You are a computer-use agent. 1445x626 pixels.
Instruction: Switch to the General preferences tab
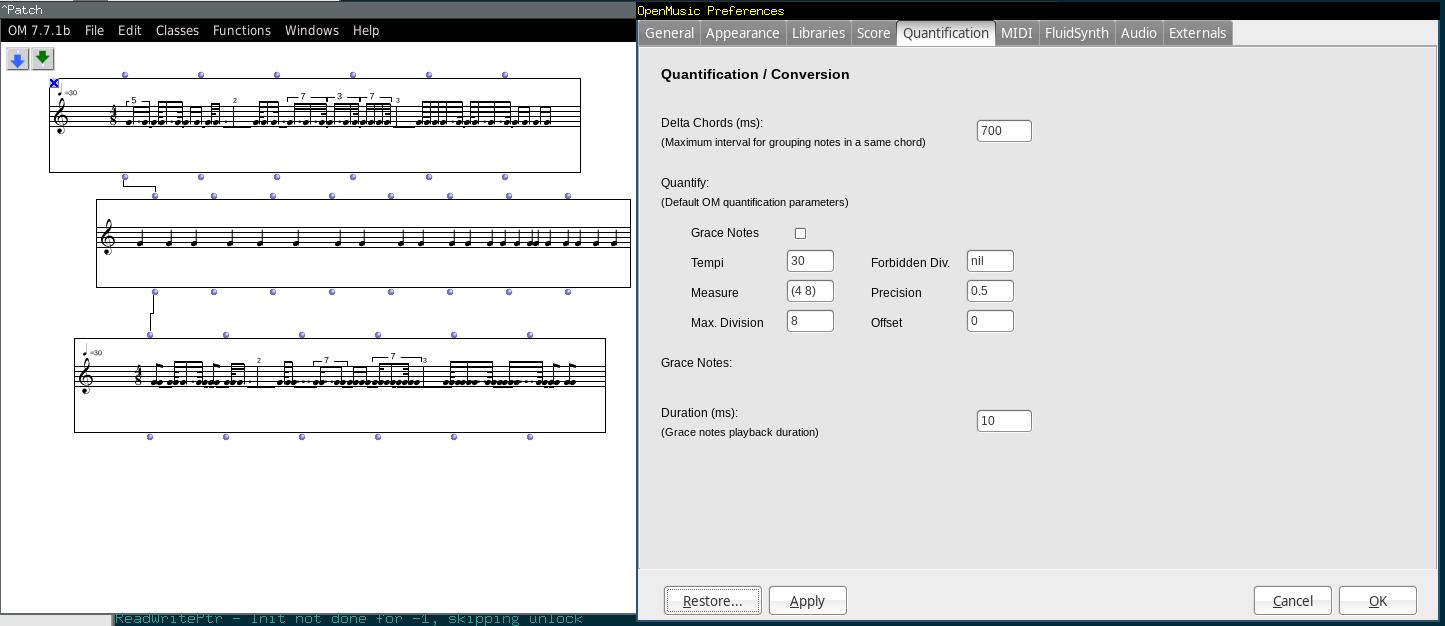click(669, 33)
